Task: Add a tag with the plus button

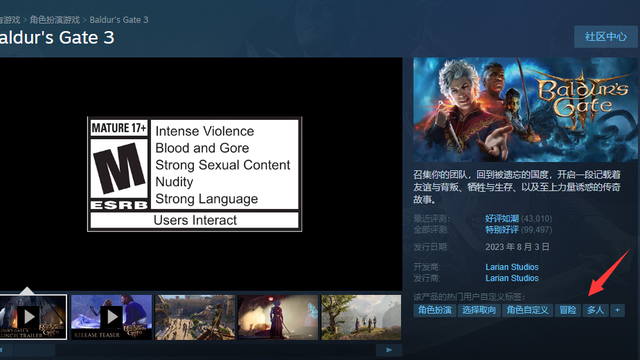Action: coord(617,310)
